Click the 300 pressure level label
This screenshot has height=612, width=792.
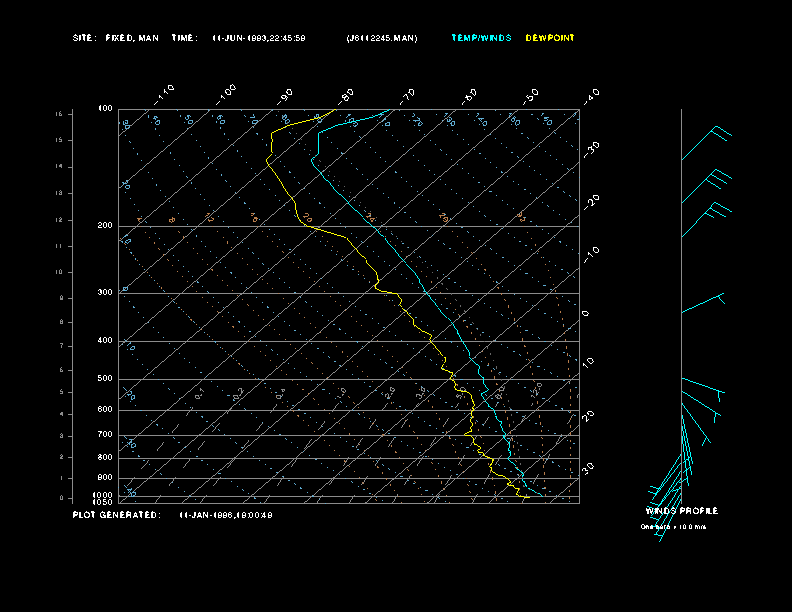105,293
